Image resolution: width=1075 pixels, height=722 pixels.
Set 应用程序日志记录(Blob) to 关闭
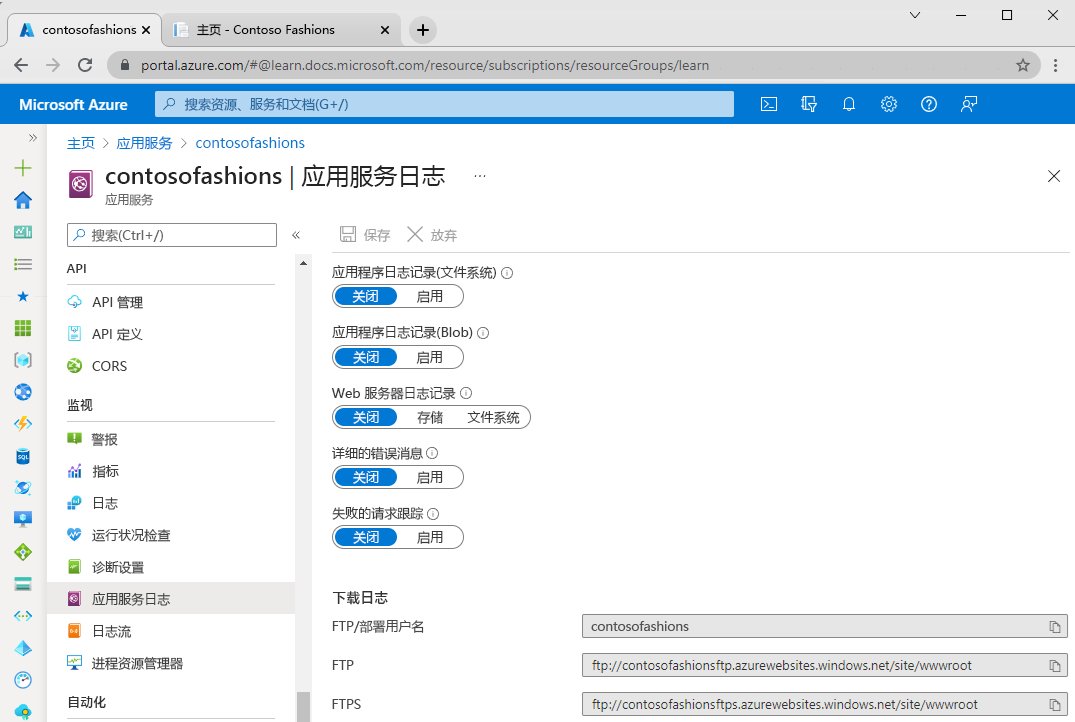(x=365, y=357)
